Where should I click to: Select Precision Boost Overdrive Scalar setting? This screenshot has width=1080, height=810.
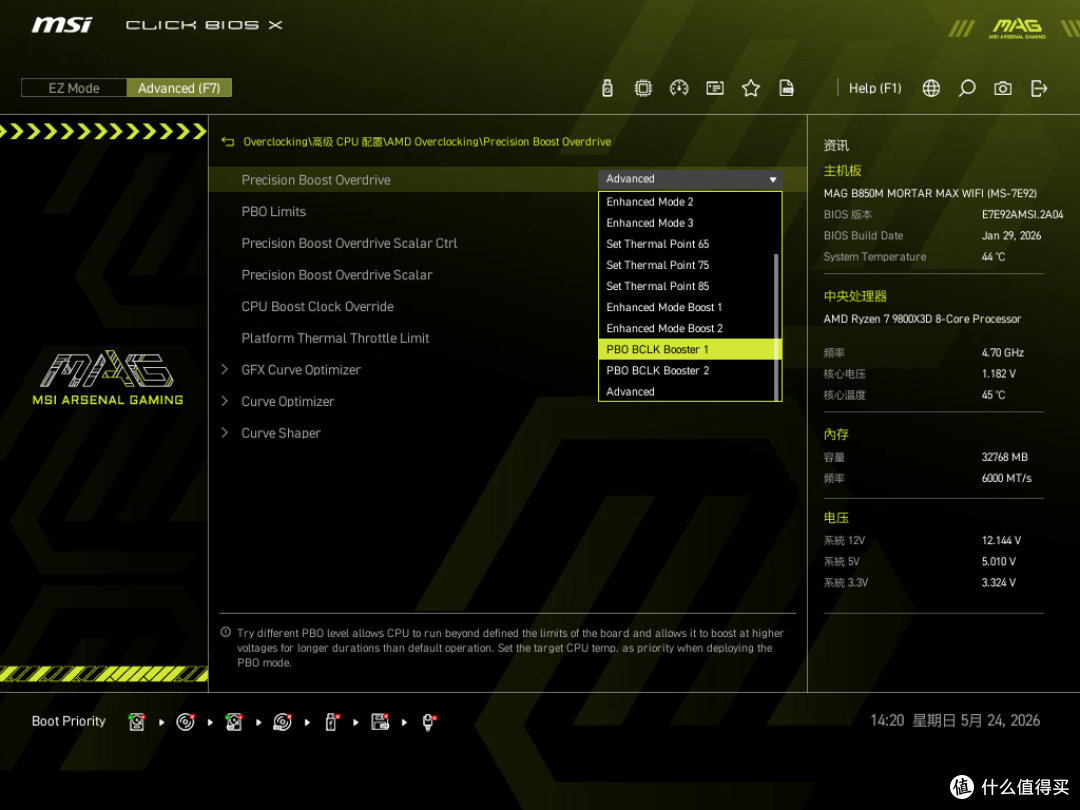(x=337, y=275)
